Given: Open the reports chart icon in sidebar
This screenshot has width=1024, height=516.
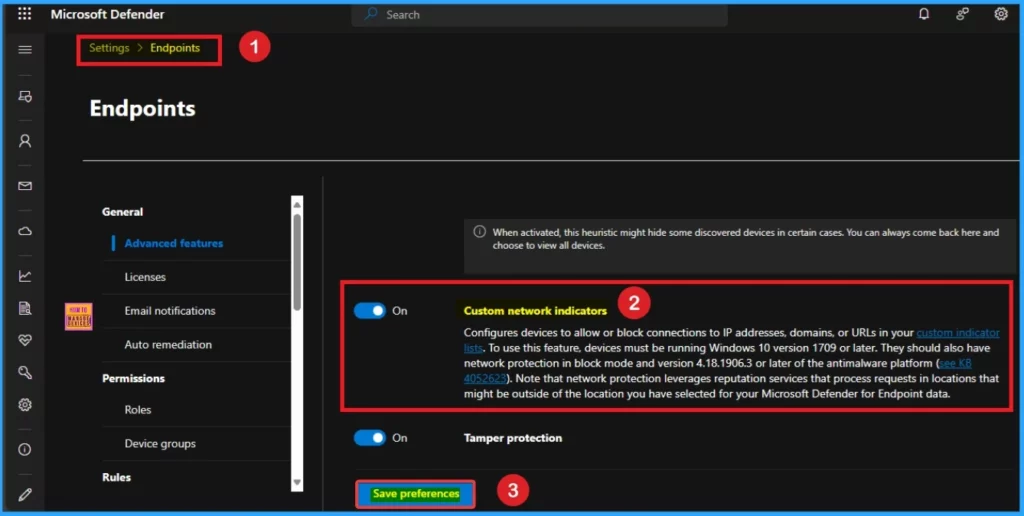Looking at the screenshot, I should 25,276.
